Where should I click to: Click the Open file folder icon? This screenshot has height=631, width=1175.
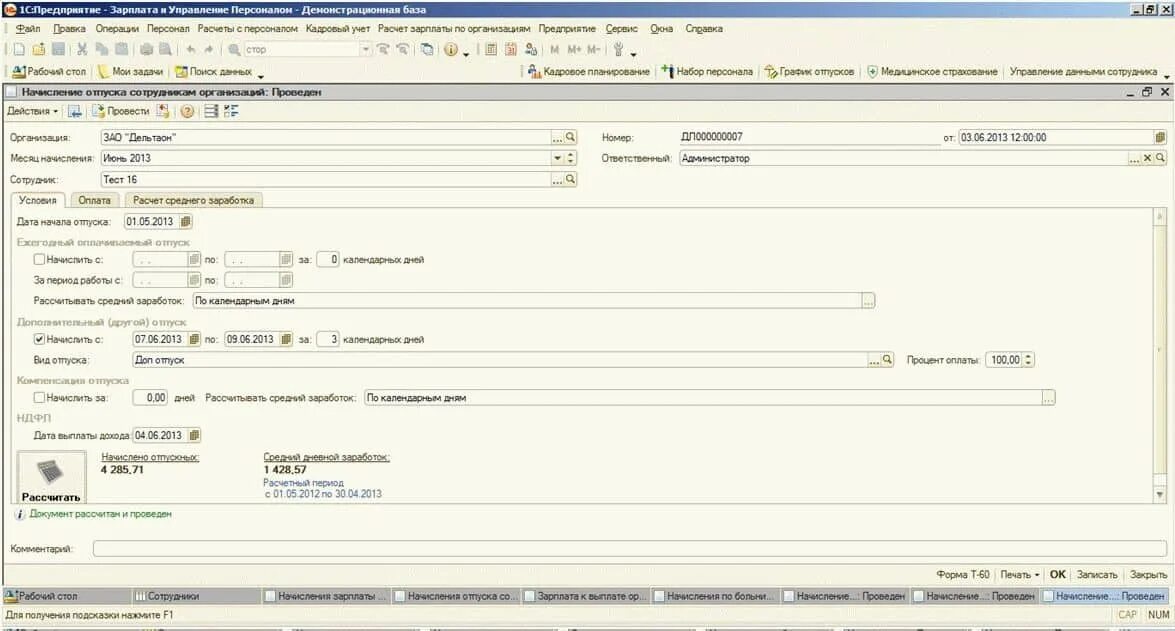[39, 49]
